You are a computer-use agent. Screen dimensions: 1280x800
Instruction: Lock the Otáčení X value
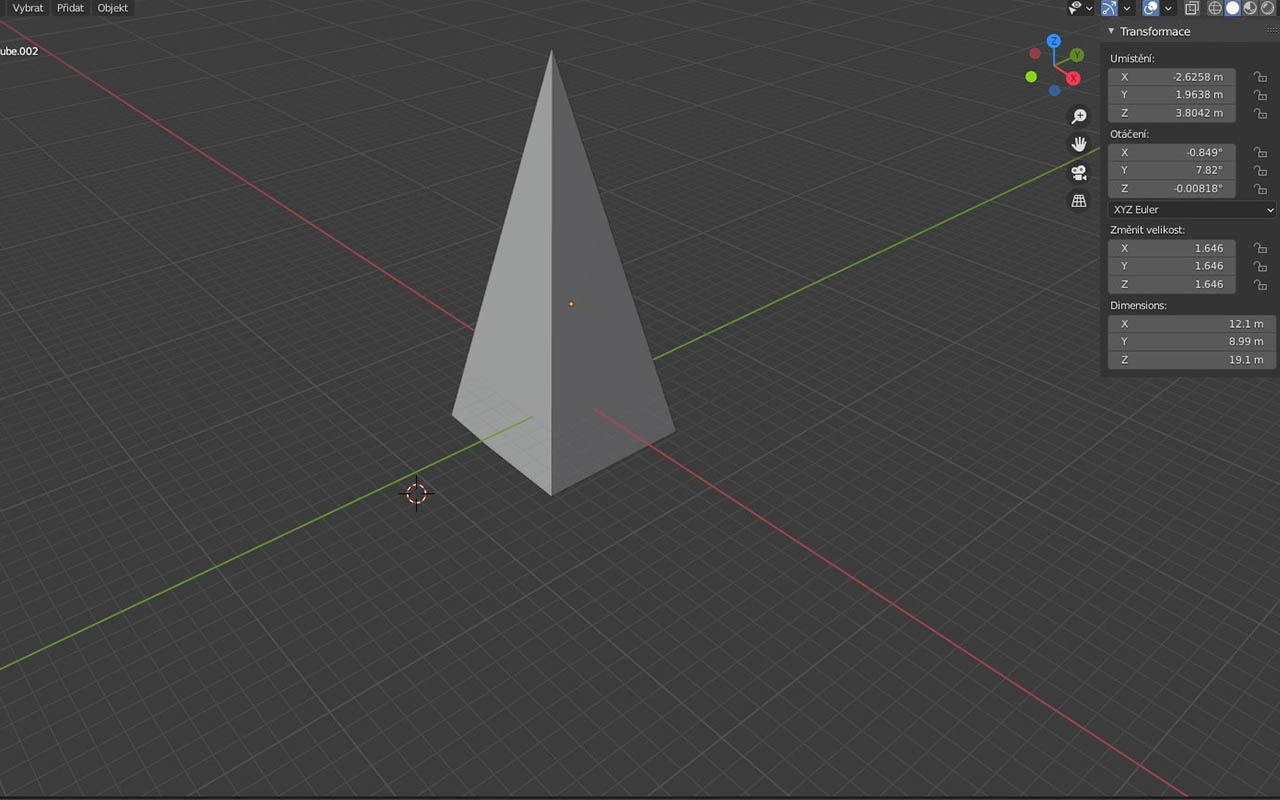(x=1260, y=152)
